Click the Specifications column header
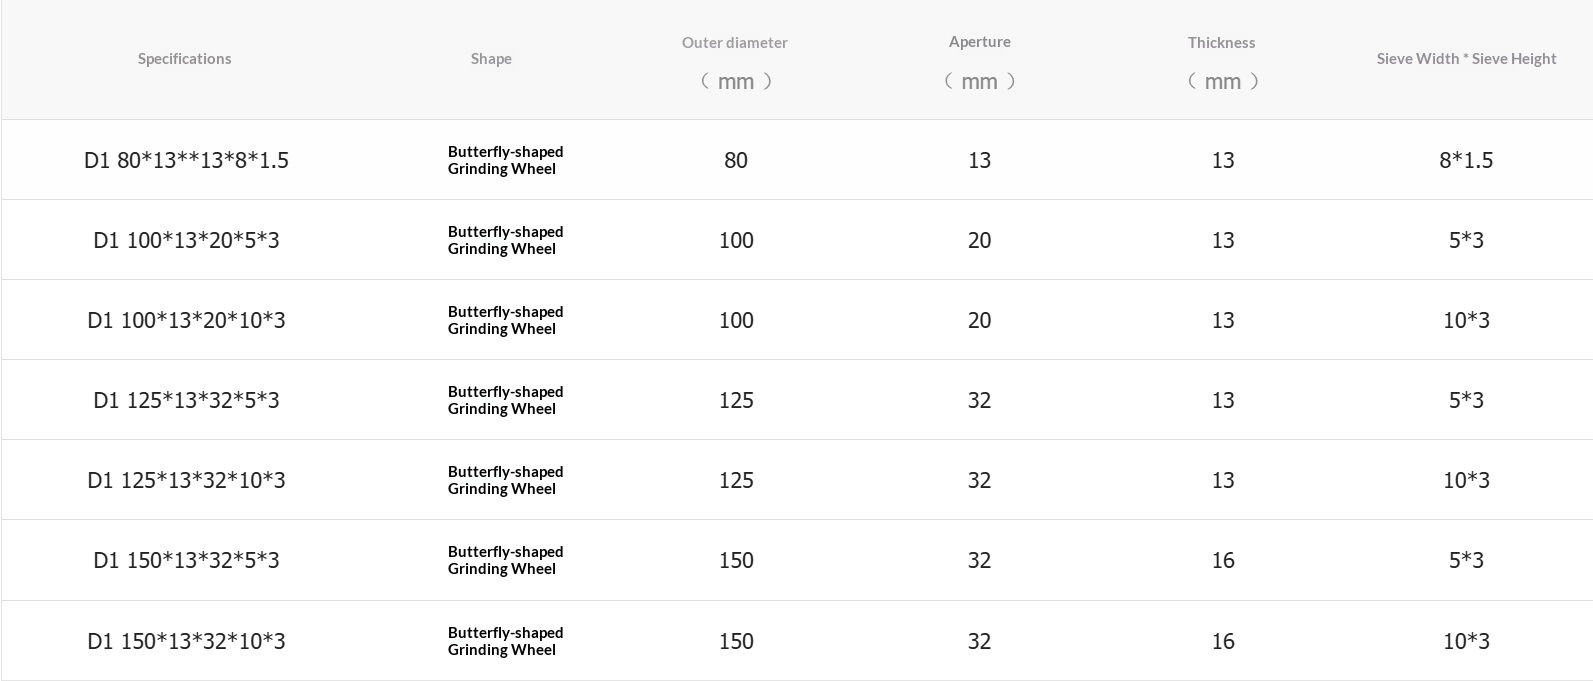This screenshot has width=1593, height=681. coord(184,59)
